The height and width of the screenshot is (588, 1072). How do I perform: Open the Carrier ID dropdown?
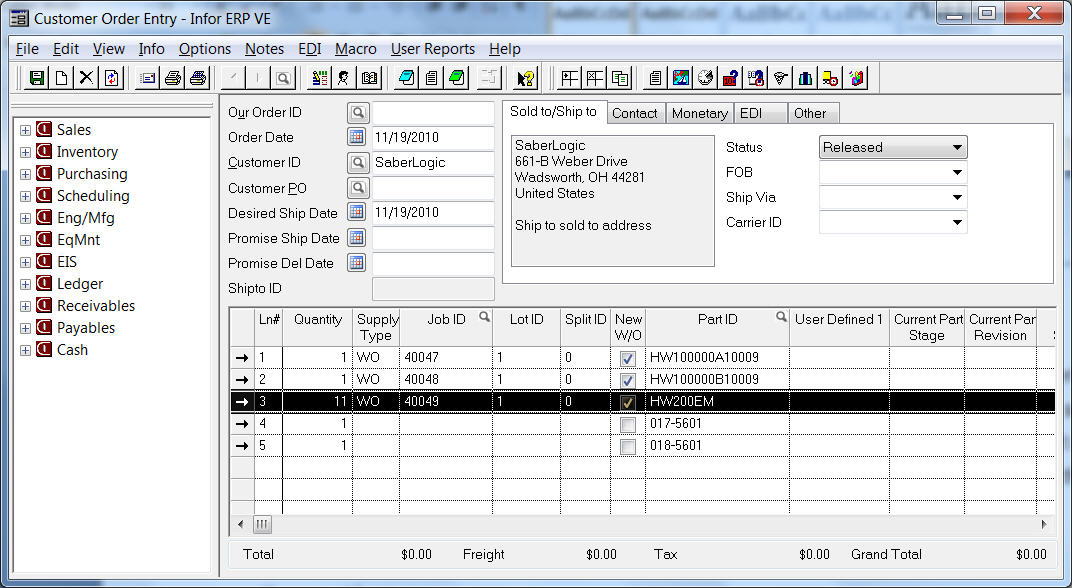tap(957, 222)
